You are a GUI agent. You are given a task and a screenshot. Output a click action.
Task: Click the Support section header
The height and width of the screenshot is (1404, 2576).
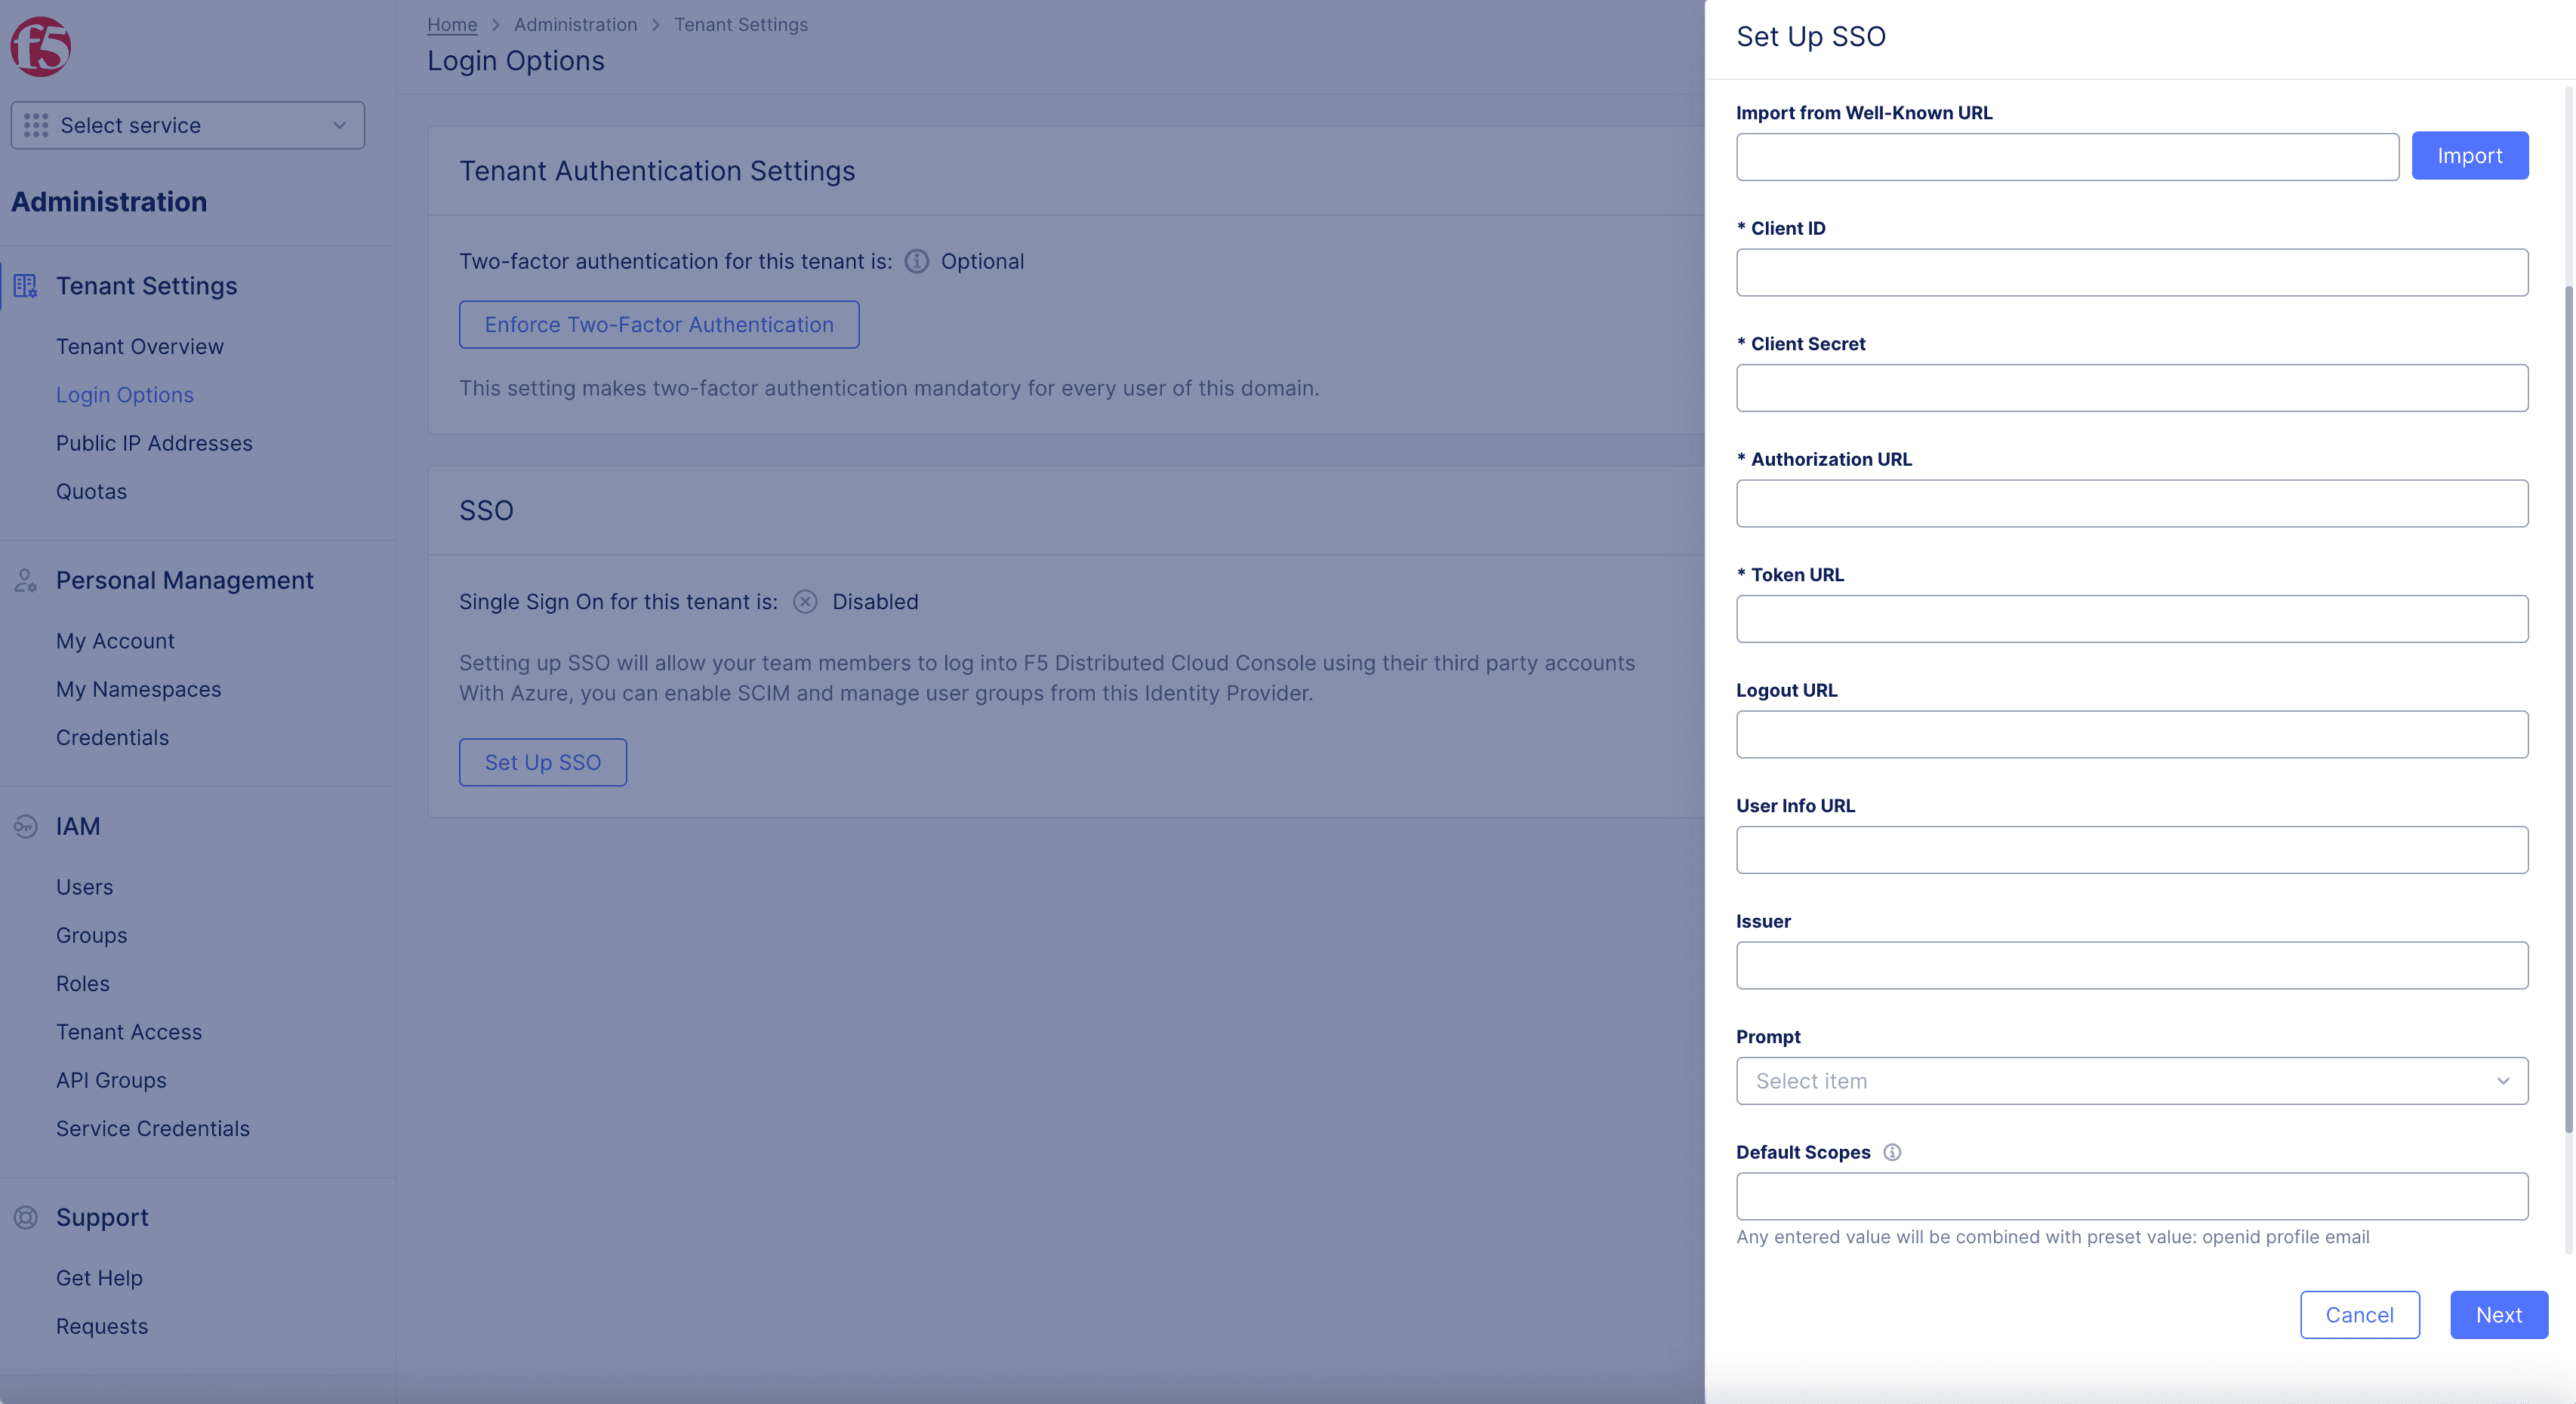pyautogui.click(x=102, y=1217)
